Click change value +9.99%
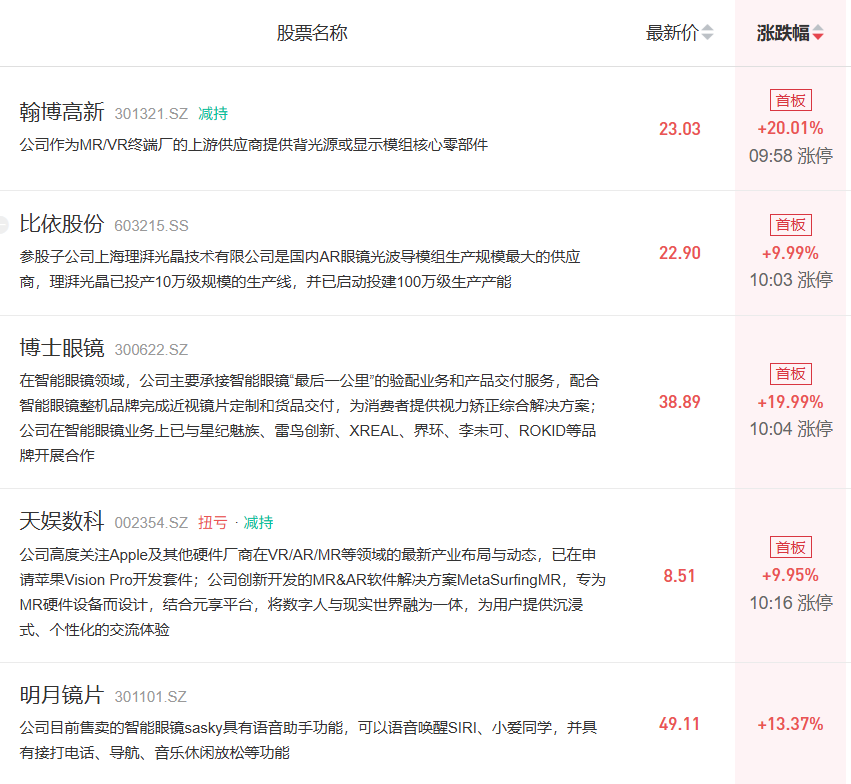Viewport: 851px width, 784px height. [790, 253]
